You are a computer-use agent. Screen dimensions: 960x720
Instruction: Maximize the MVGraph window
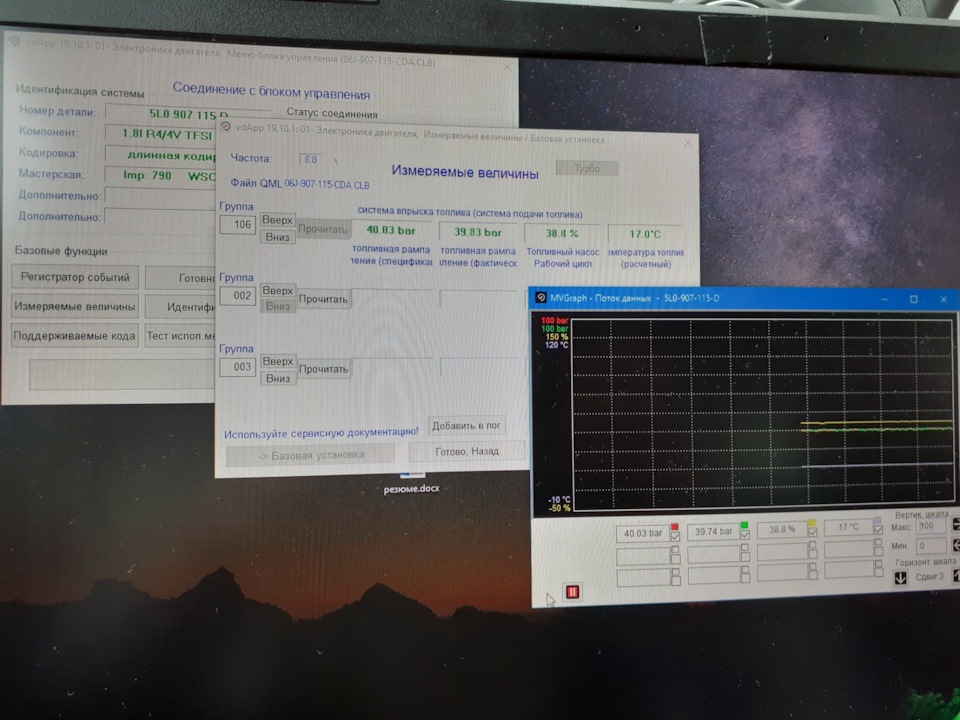[913, 298]
